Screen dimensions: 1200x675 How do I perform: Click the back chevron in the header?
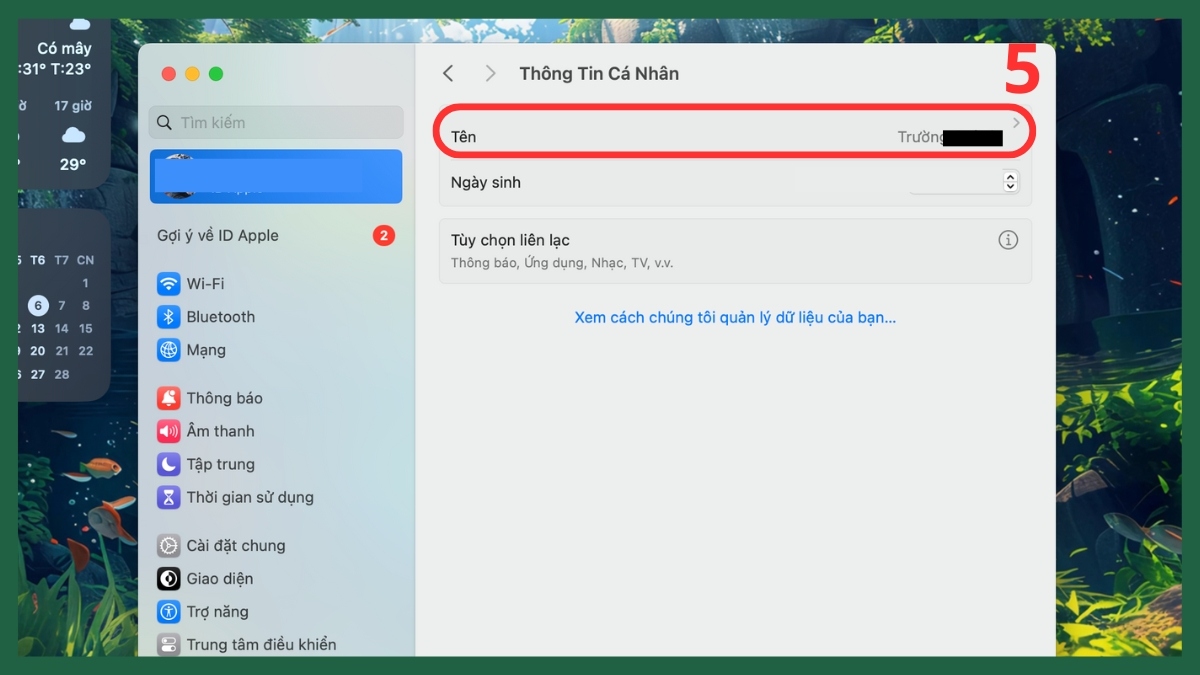pos(448,73)
